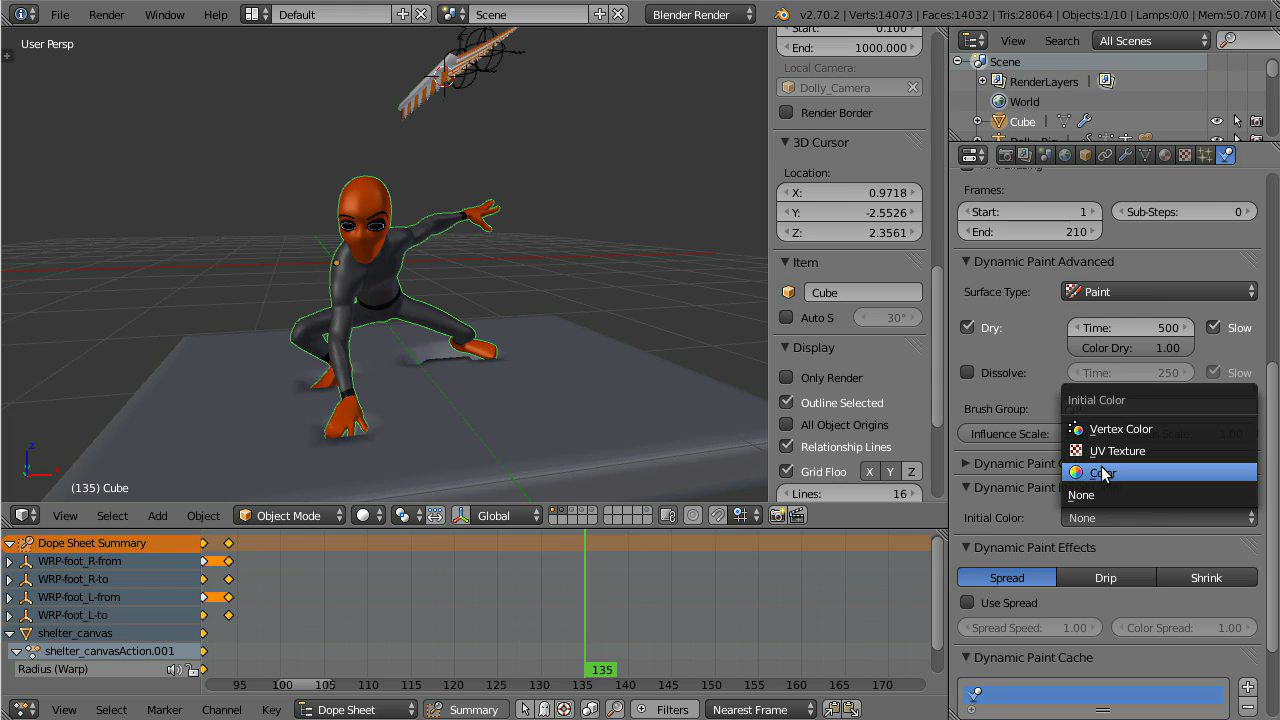This screenshot has height=720, width=1280.
Task: Open the File menu
Action: click(60, 14)
